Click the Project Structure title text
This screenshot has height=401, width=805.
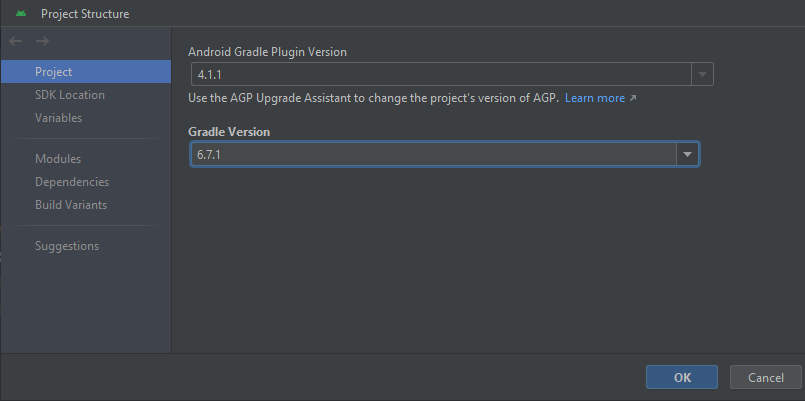85,14
